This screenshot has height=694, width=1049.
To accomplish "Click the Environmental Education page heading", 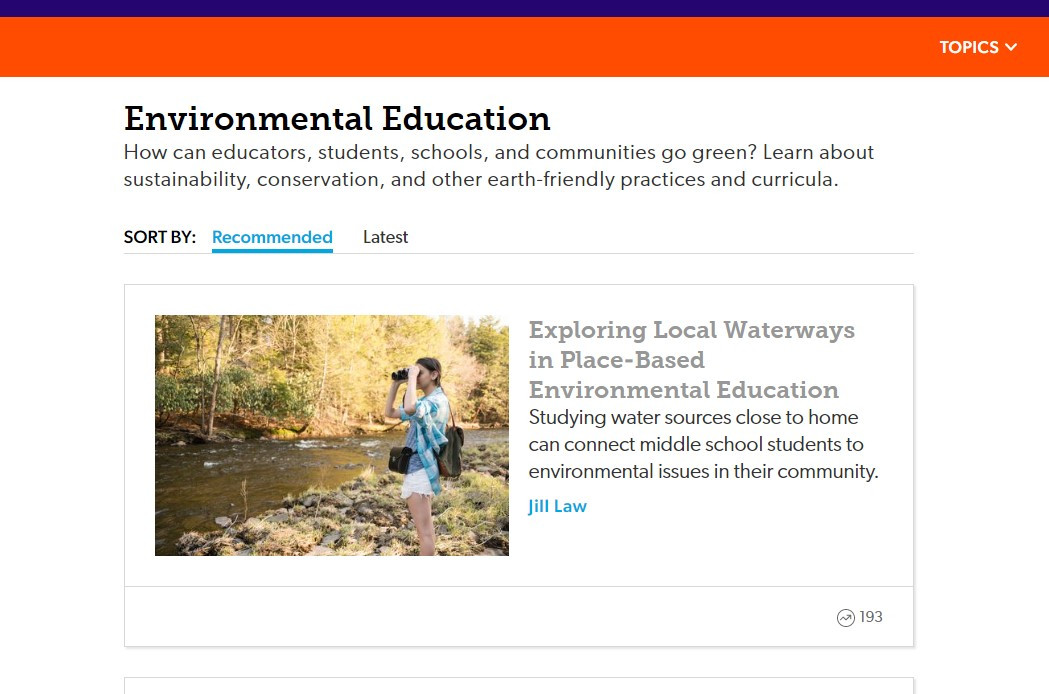I will (x=336, y=119).
